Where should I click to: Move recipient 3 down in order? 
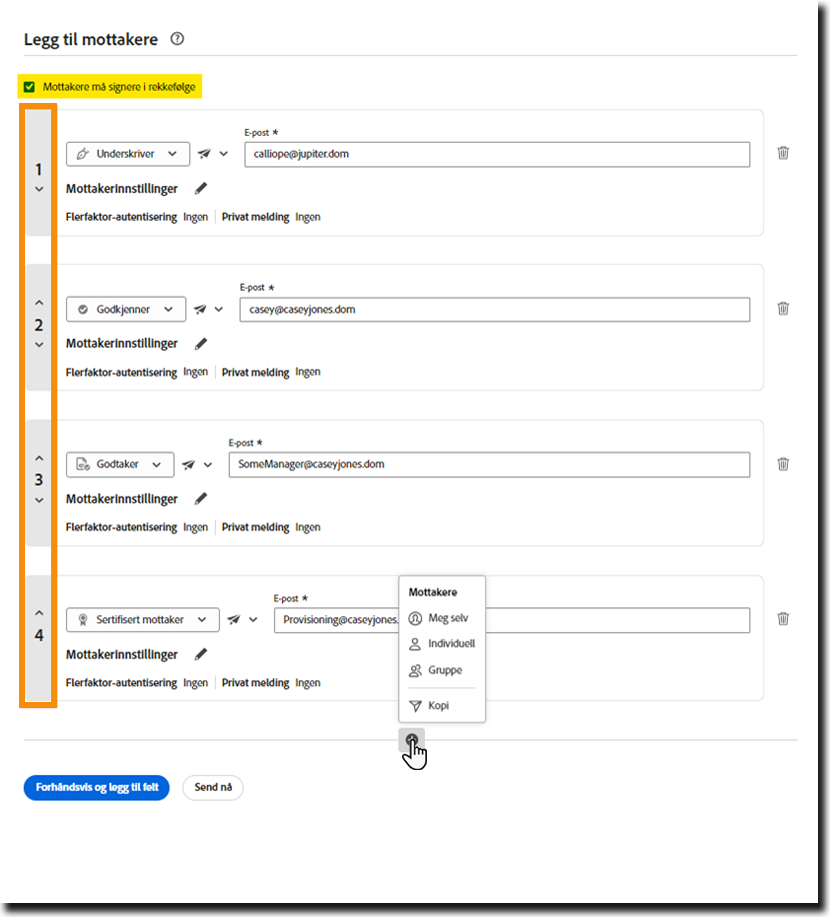coord(39,500)
